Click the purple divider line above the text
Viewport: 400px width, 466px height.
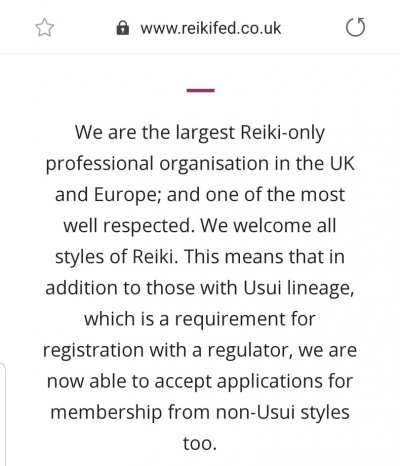[200, 90]
